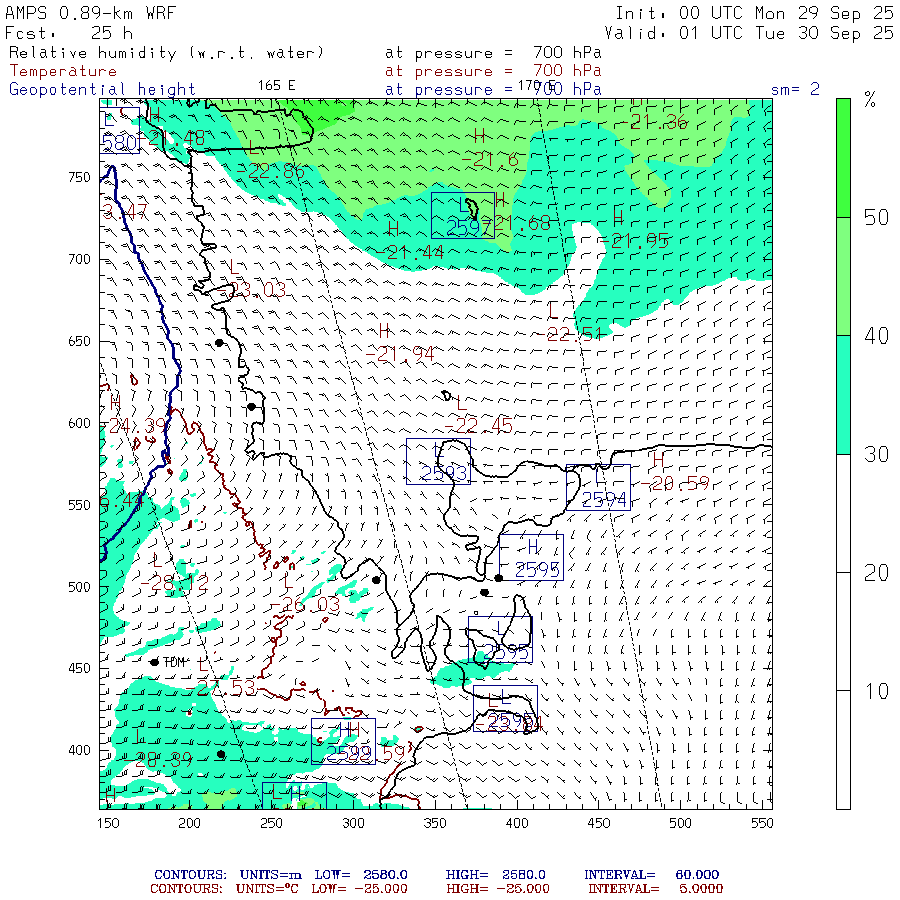Viewport: 900px width, 900px height.
Task: Click the boxed 2593 geopotential label
Action: [438, 461]
